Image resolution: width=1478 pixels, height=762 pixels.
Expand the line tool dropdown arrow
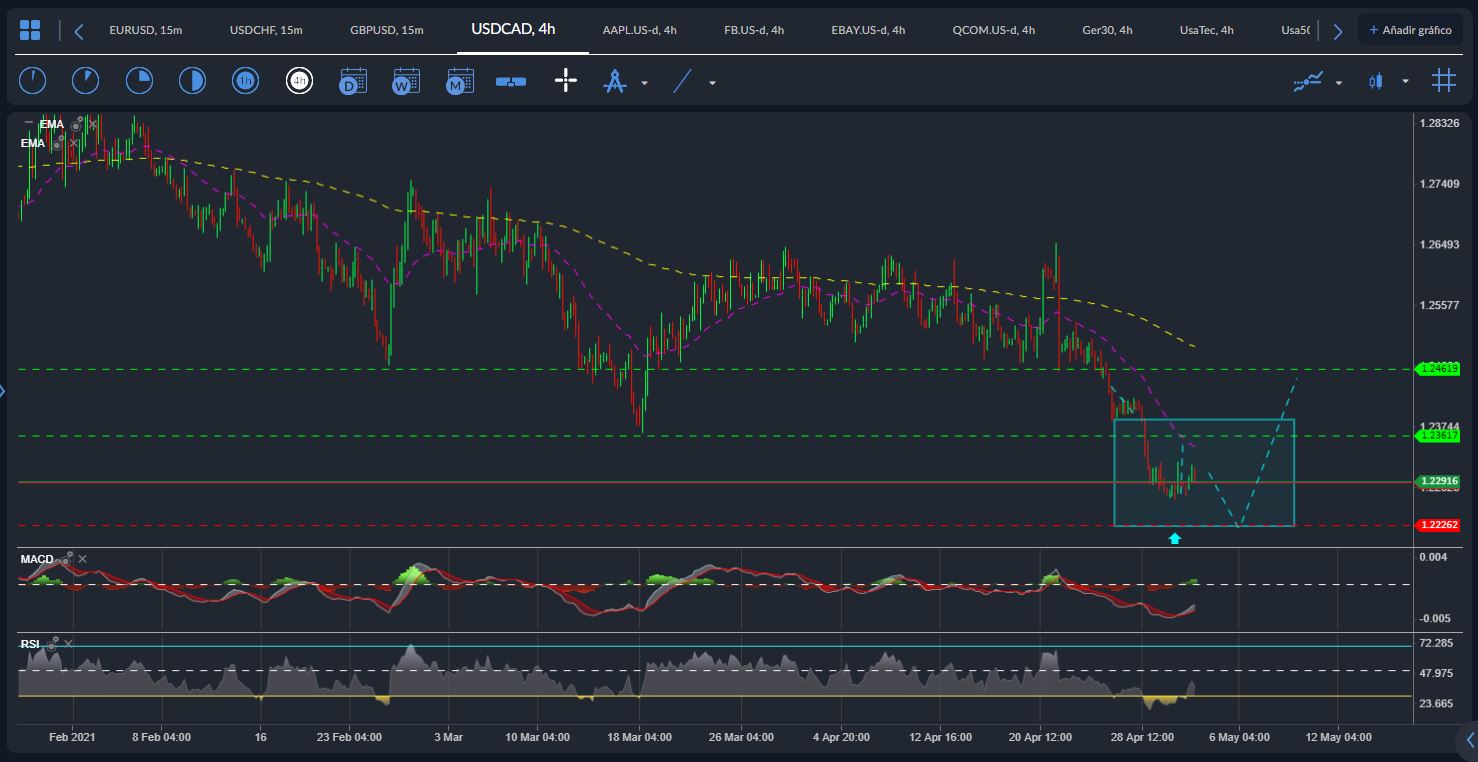point(712,83)
